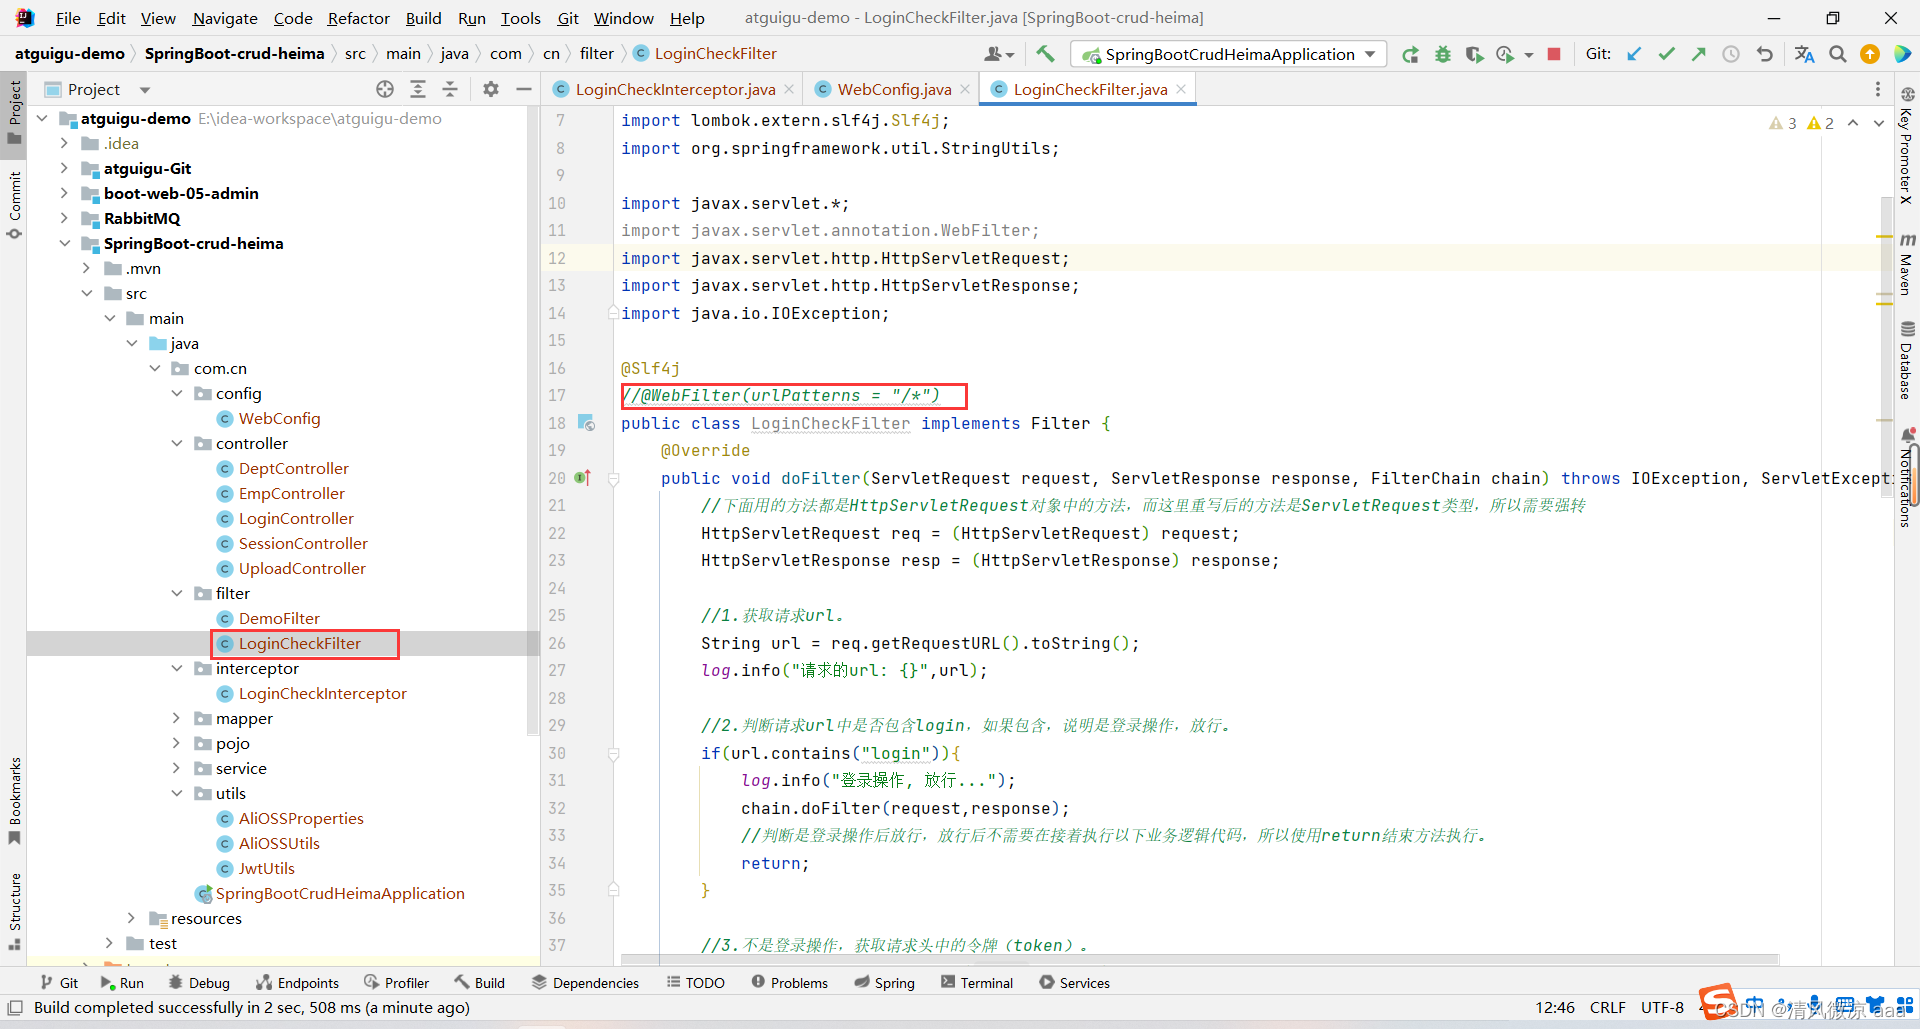Click the override gutter icon at line 20
Screen dimensions: 1920x1029
583,478
